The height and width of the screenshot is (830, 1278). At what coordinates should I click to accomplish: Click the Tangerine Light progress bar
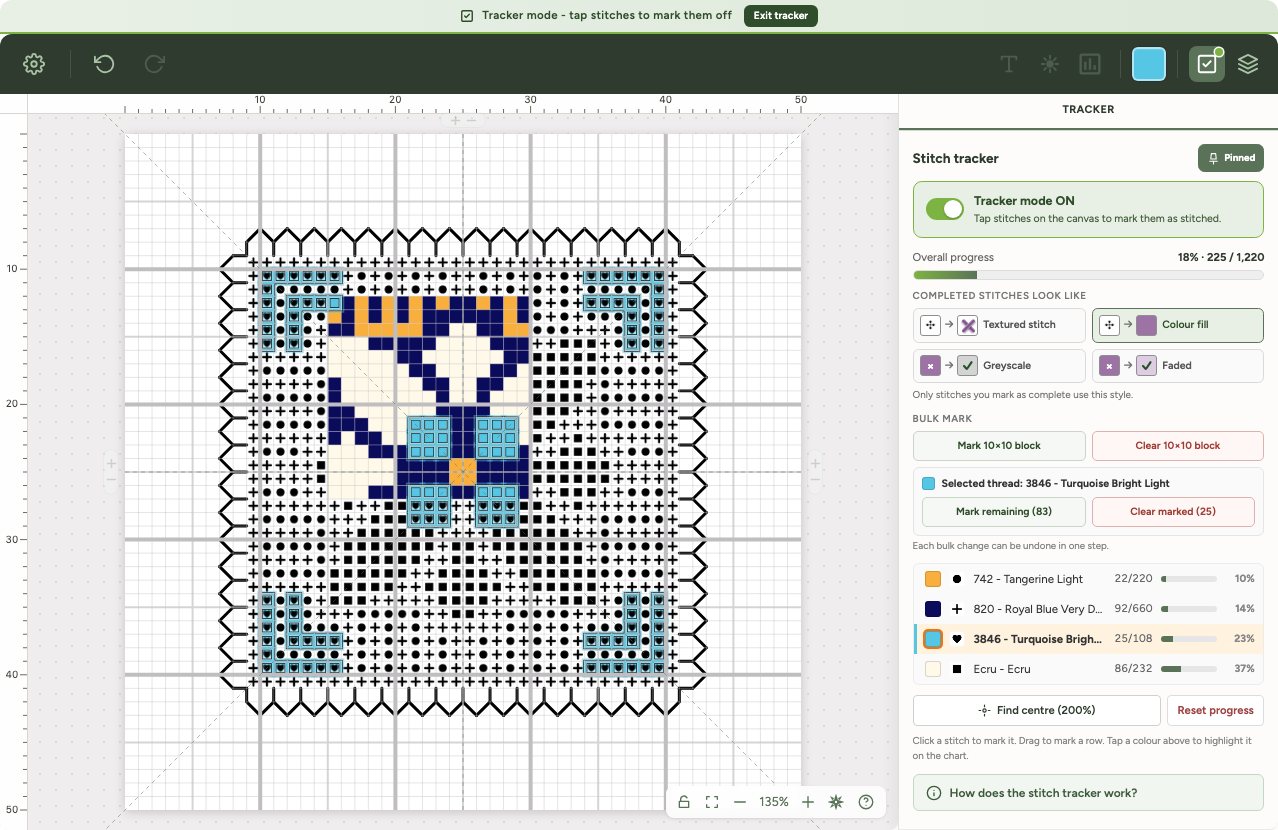1188,579
